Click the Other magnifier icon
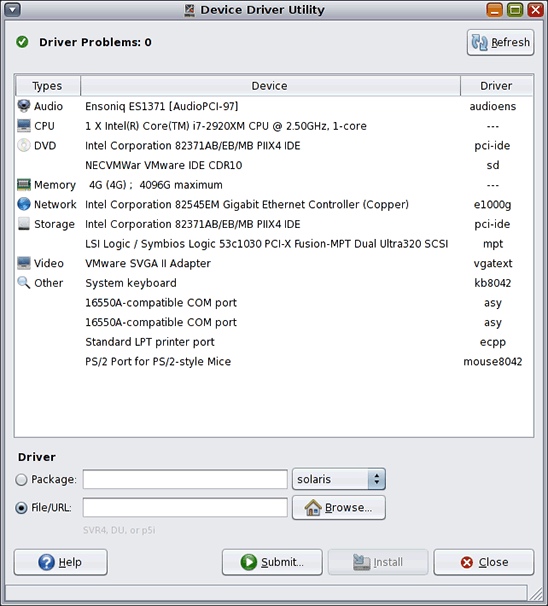This screenshot has height=606, width=548. coord(24,283)
